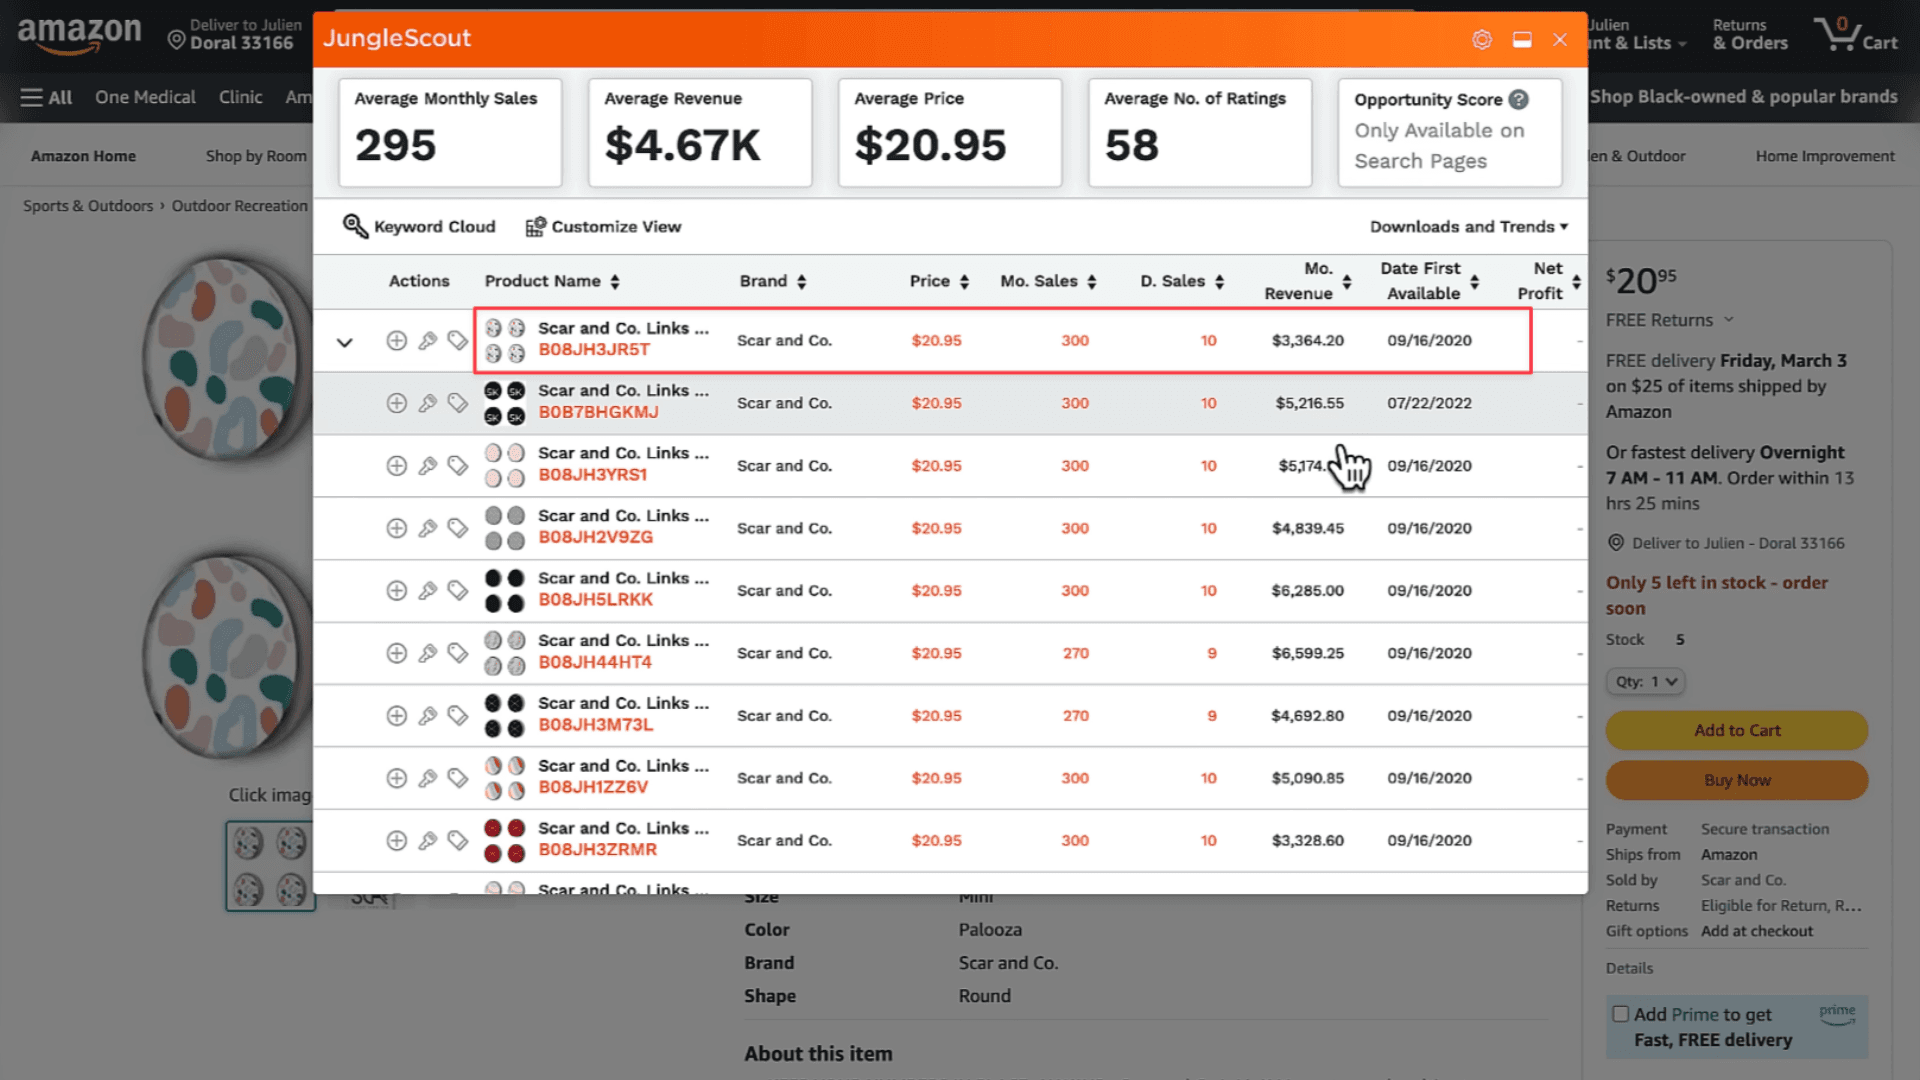Click Deliver to Julien - Doral 33166 link
1920x1080 pixels.
(1738, 543)
